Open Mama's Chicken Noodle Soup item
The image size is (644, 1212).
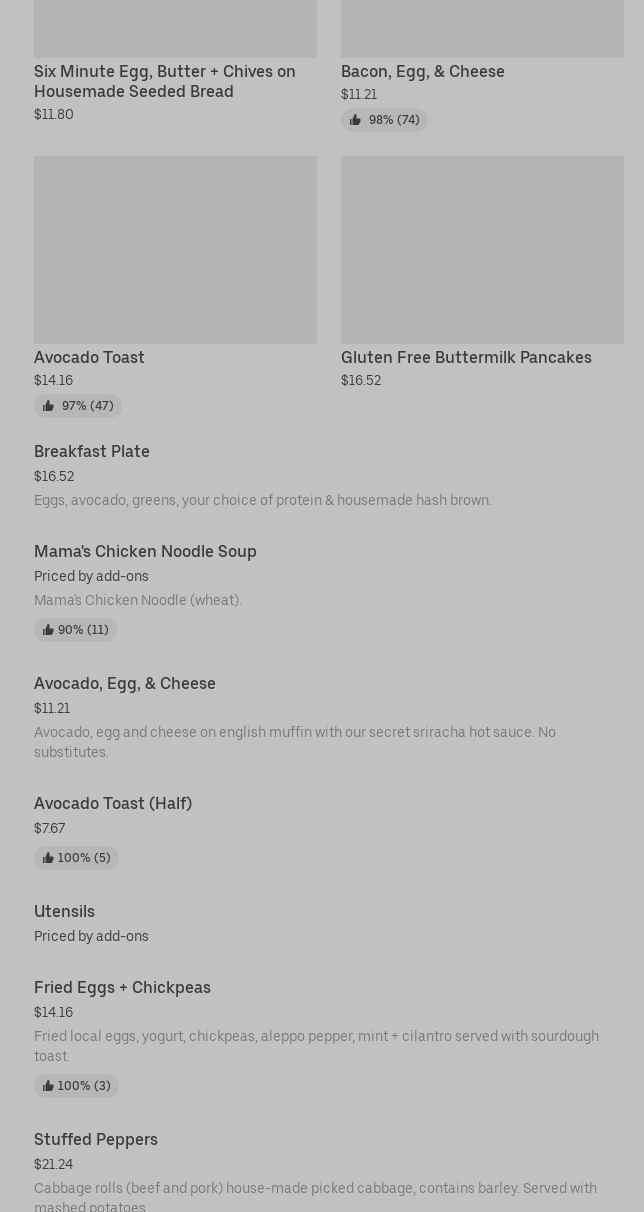click(145, 551)
